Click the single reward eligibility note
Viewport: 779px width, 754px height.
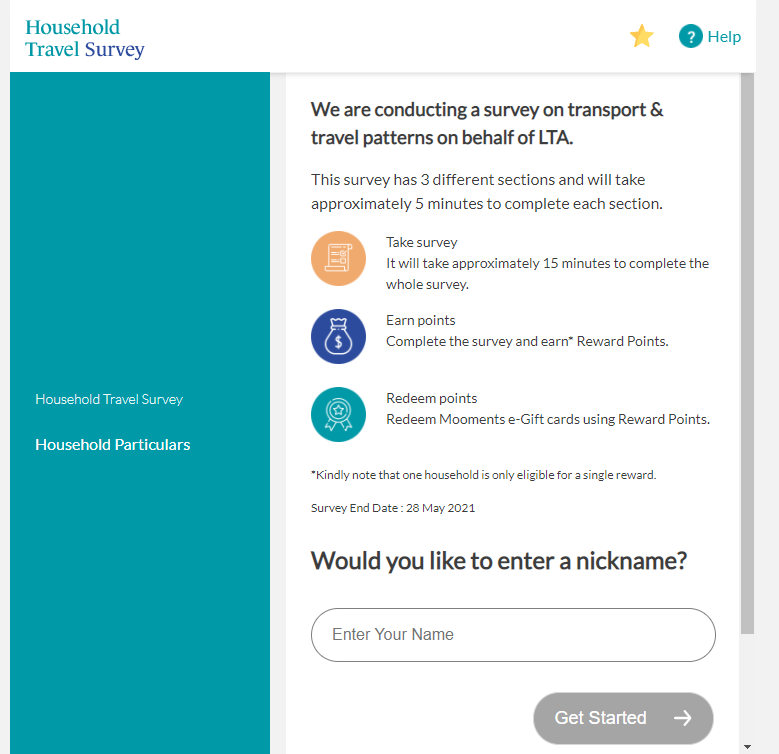[x=483, y=475]
